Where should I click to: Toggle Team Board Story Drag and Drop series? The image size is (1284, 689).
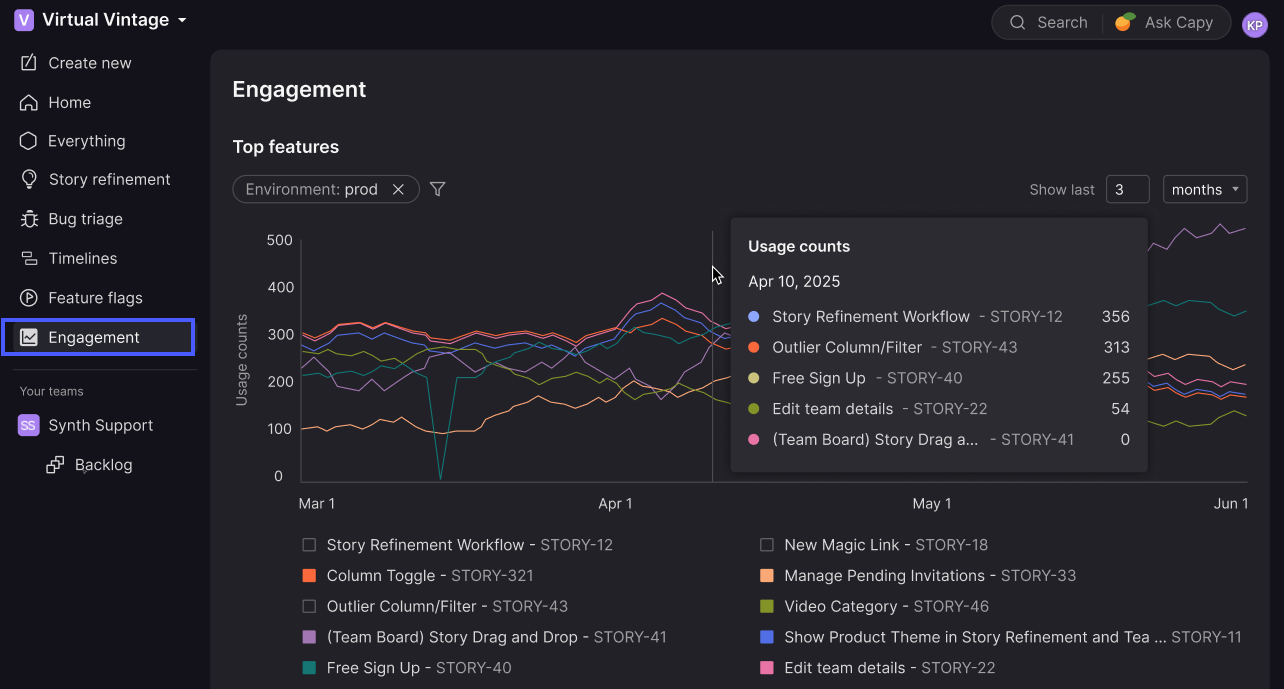pos(309,637)
